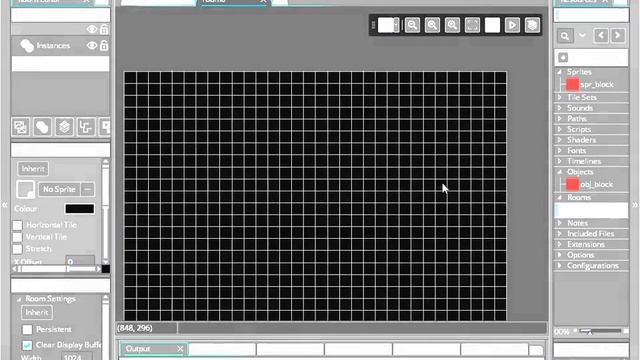
Task: Enable the Horizontal Tile checkbox
Action: coord(18,225)
